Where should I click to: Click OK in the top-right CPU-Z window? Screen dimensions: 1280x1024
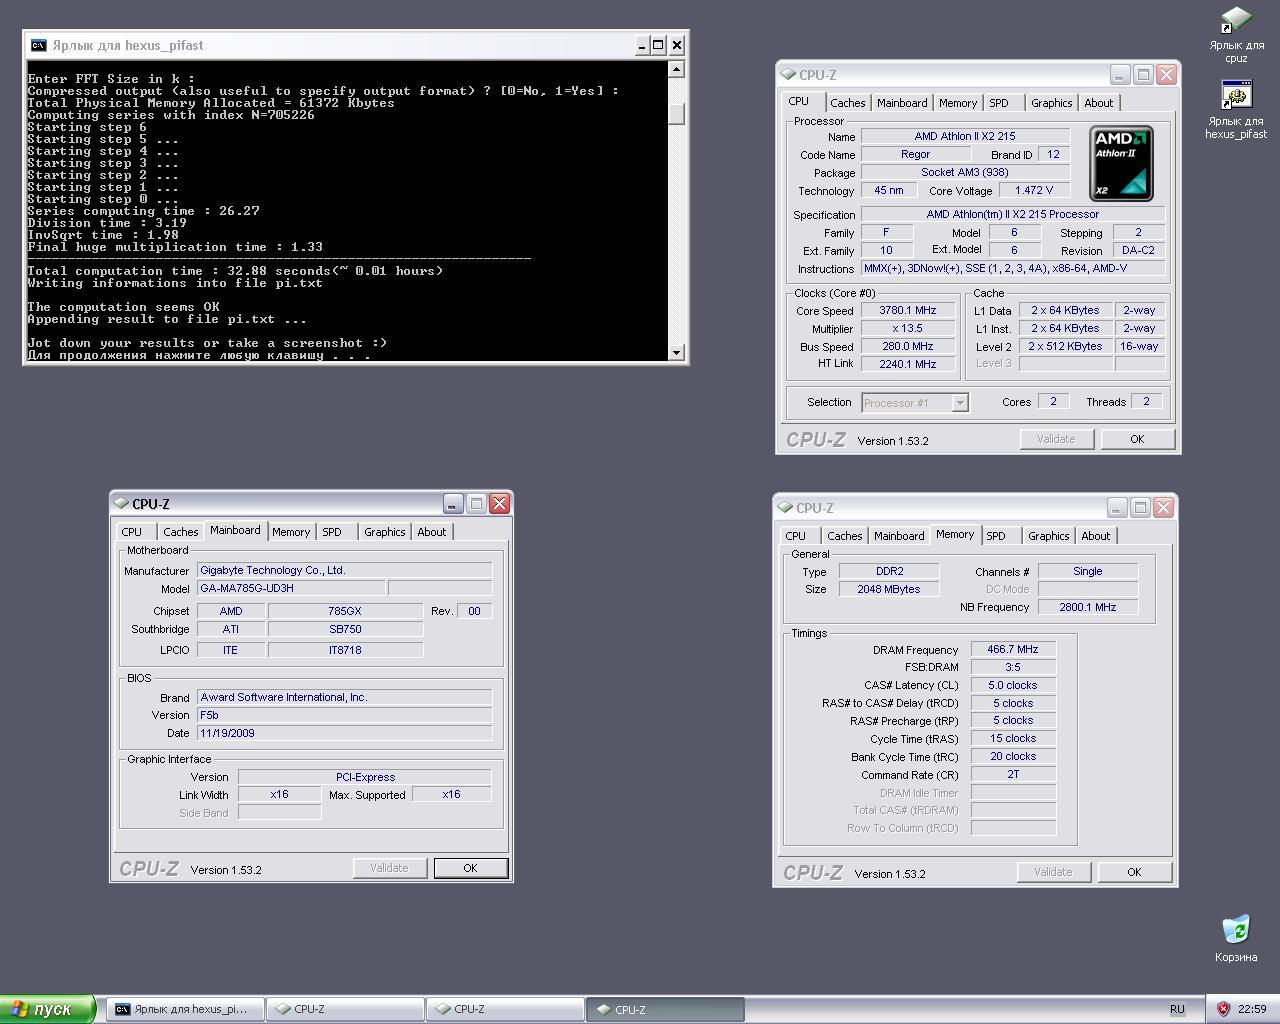tap(1137, 439)
